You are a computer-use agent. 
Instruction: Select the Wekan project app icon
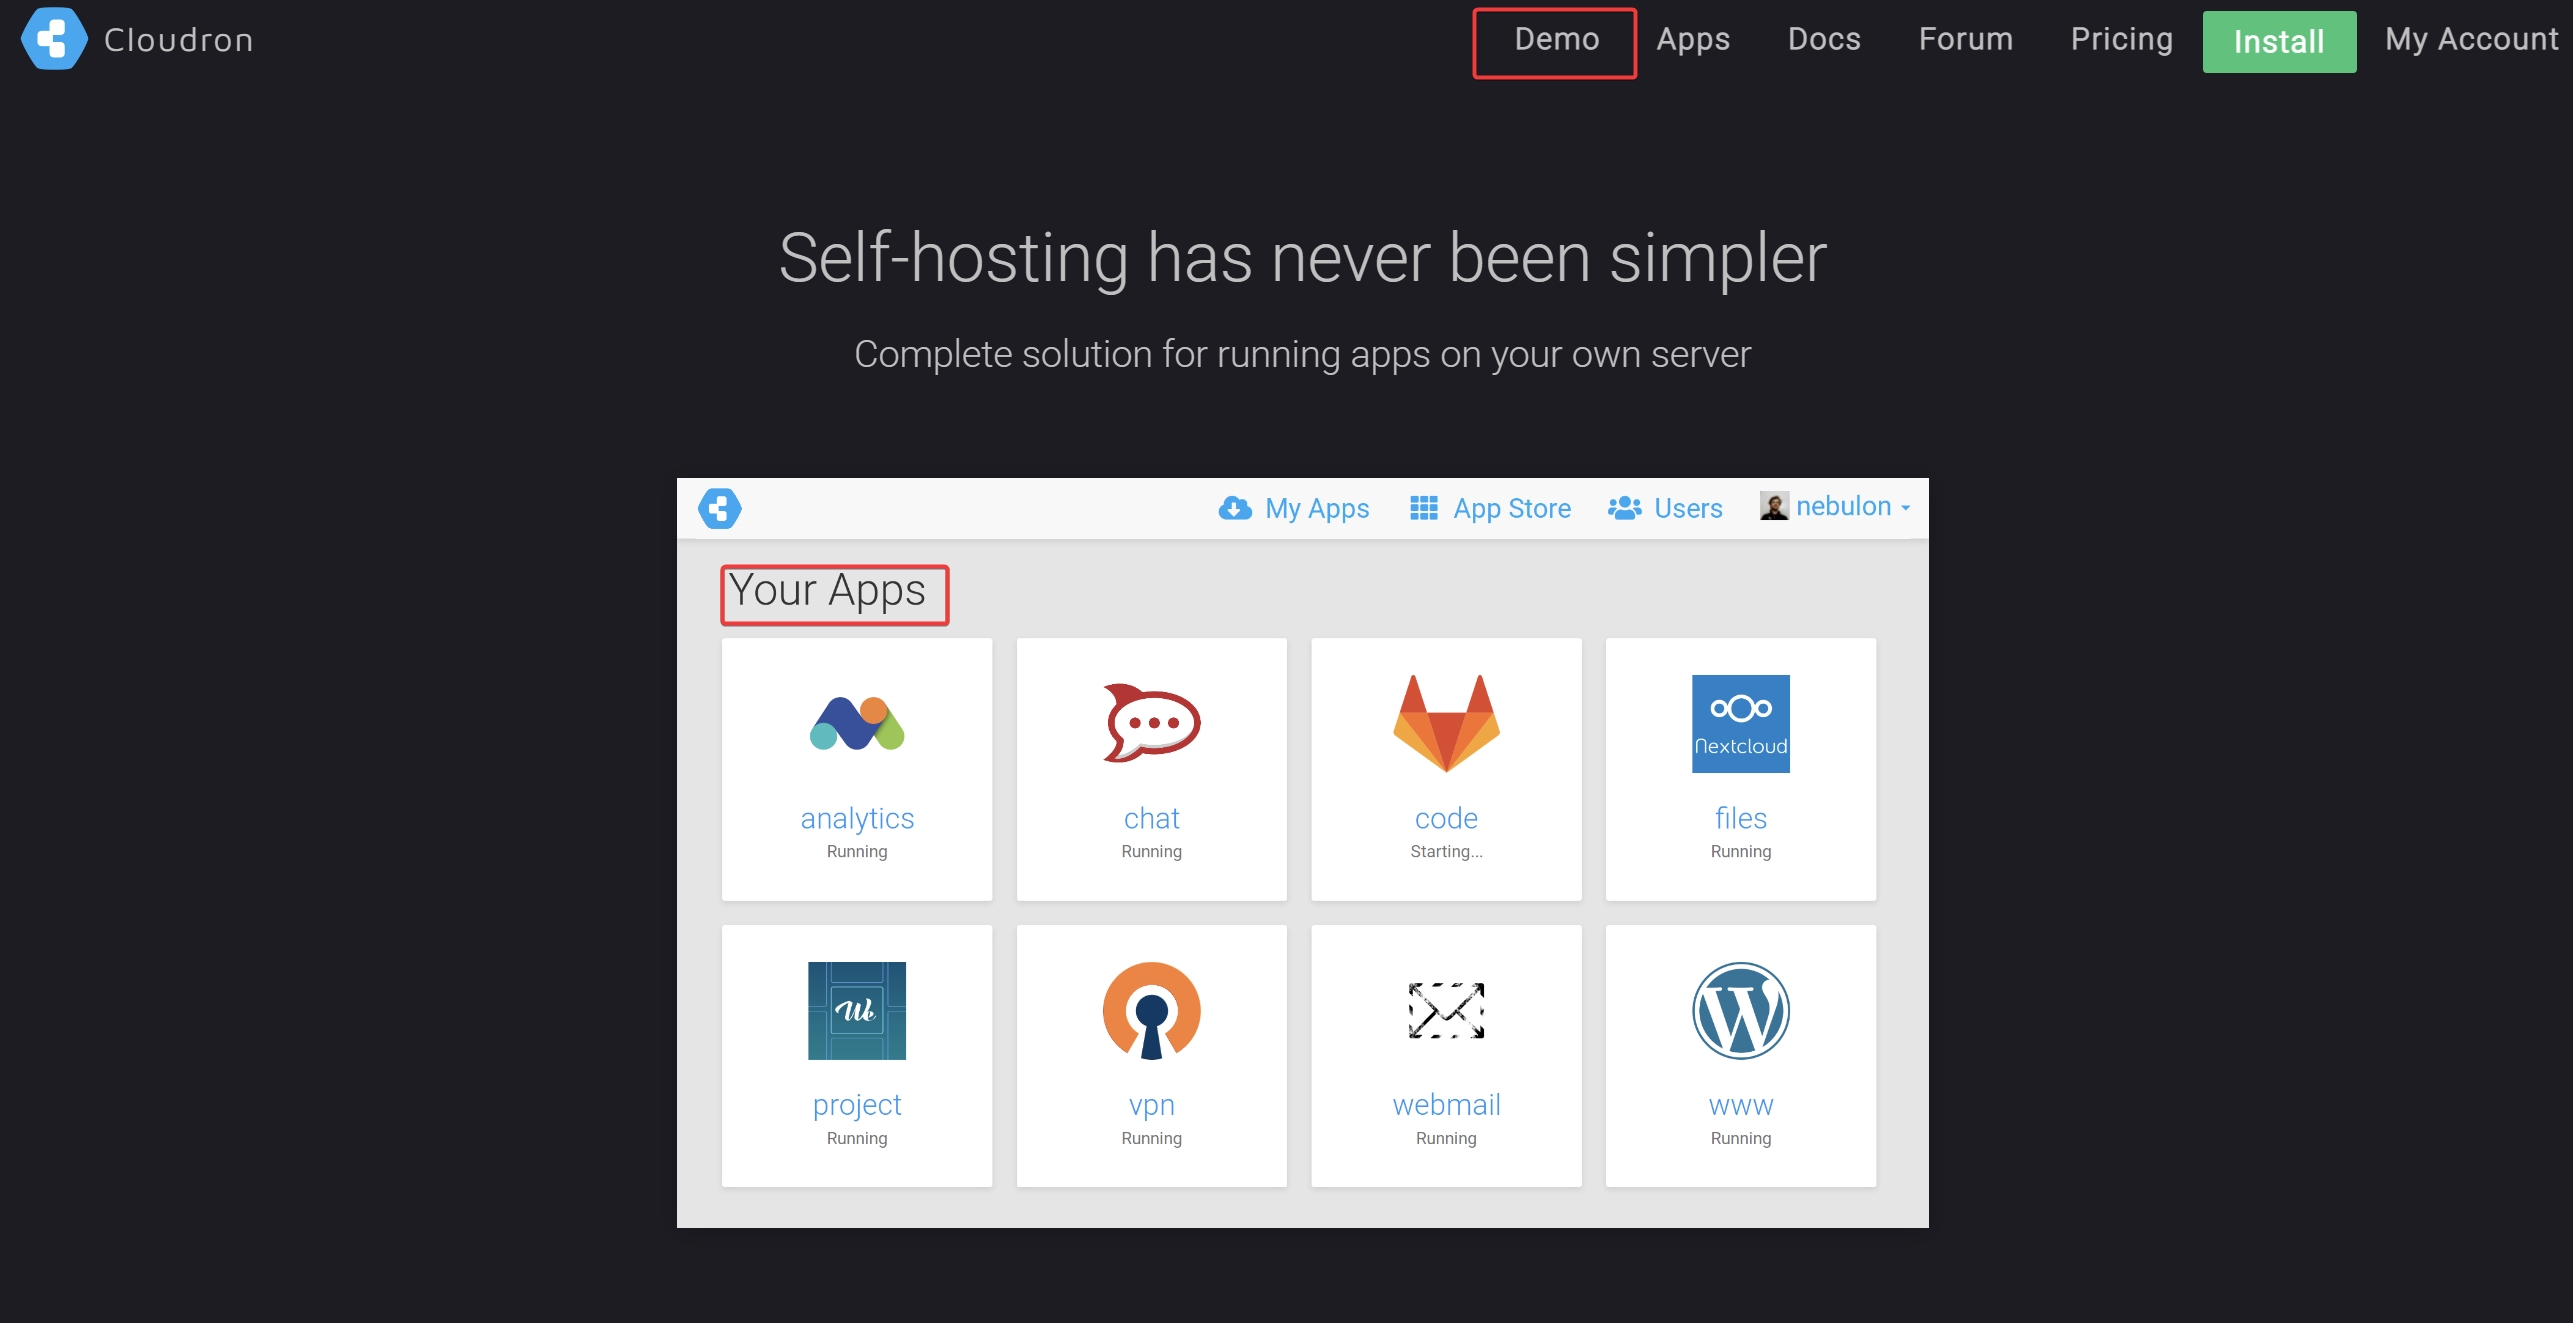857,1011
